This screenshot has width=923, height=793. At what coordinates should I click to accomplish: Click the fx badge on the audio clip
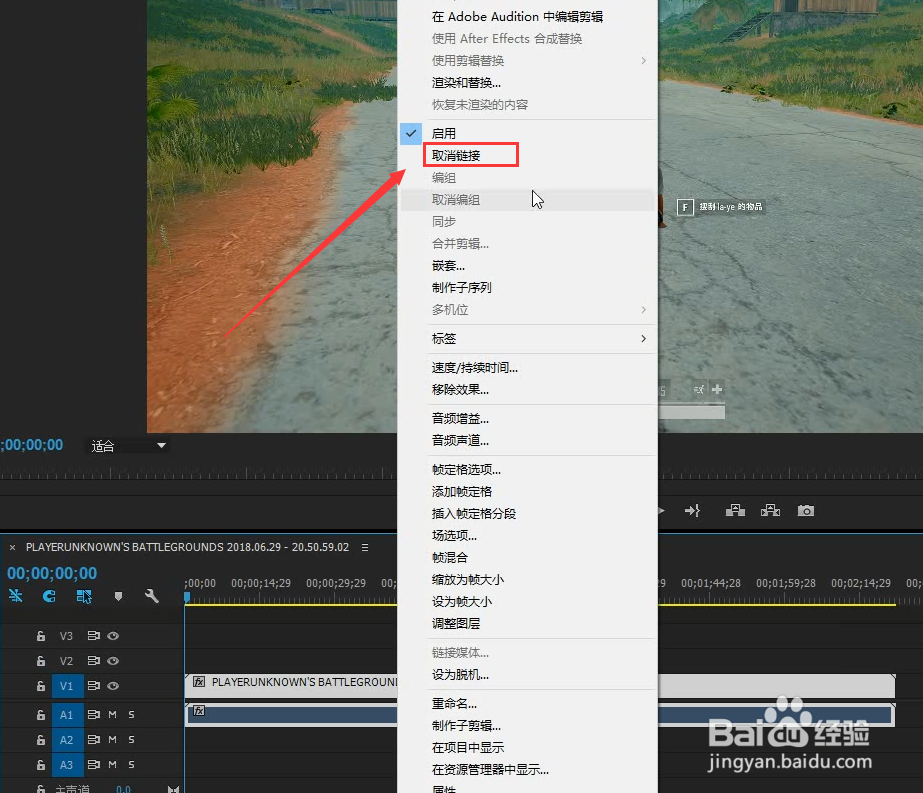click(200, 711)
